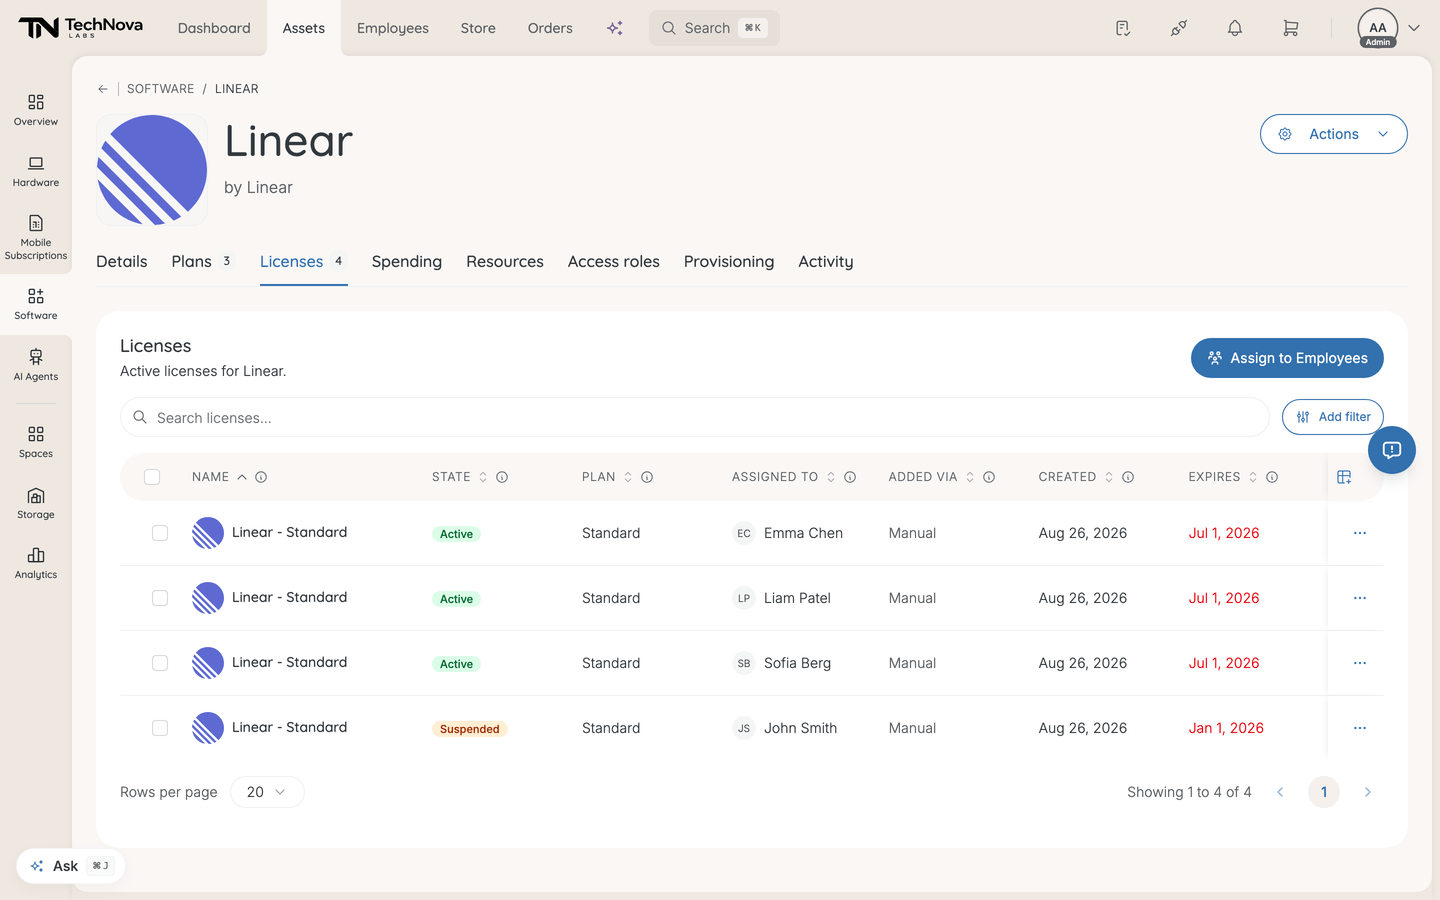Open the Actions dropdown

[x=1333, y=134]
